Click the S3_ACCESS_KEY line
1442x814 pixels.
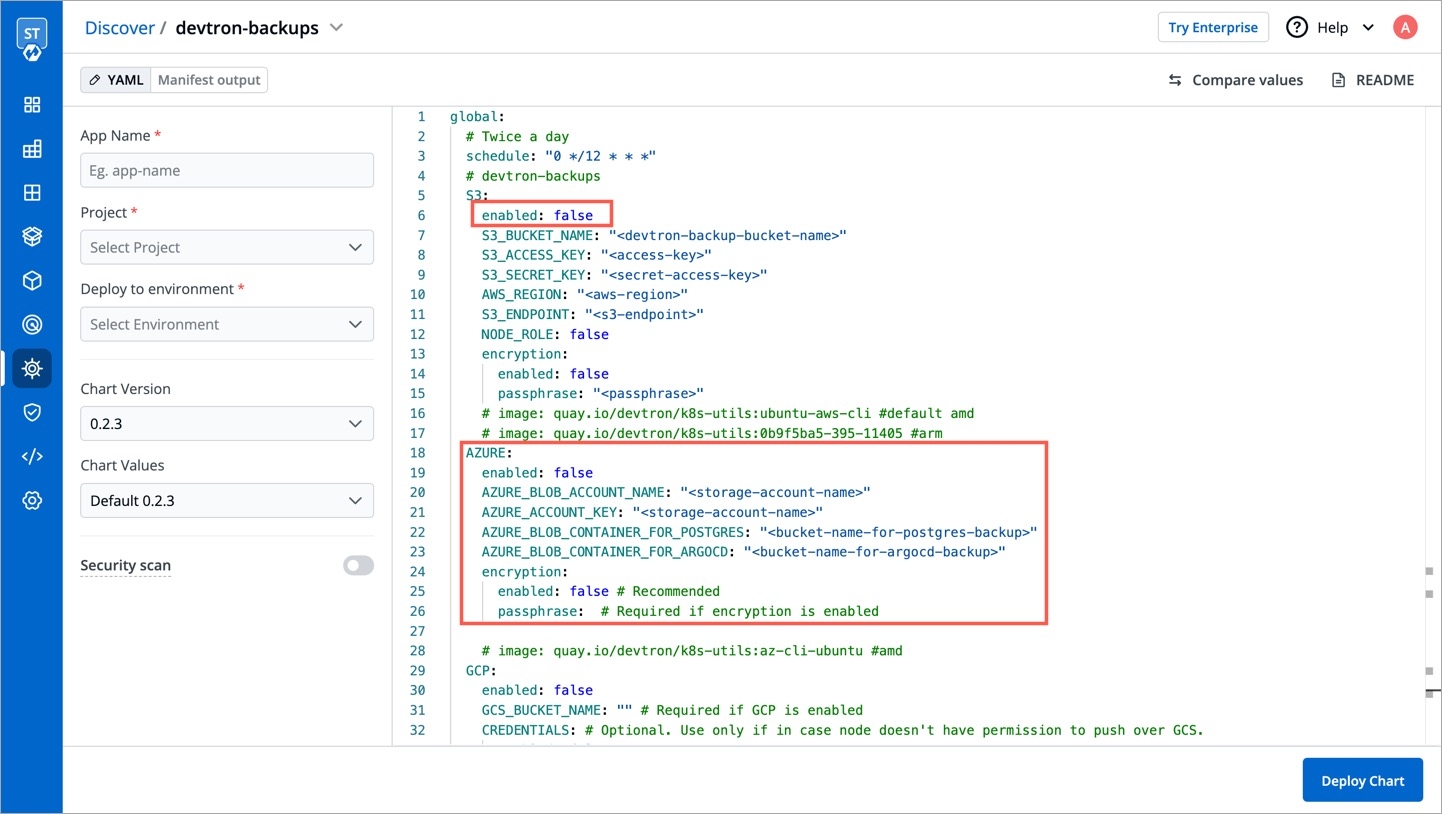click(x=596, y=255)
